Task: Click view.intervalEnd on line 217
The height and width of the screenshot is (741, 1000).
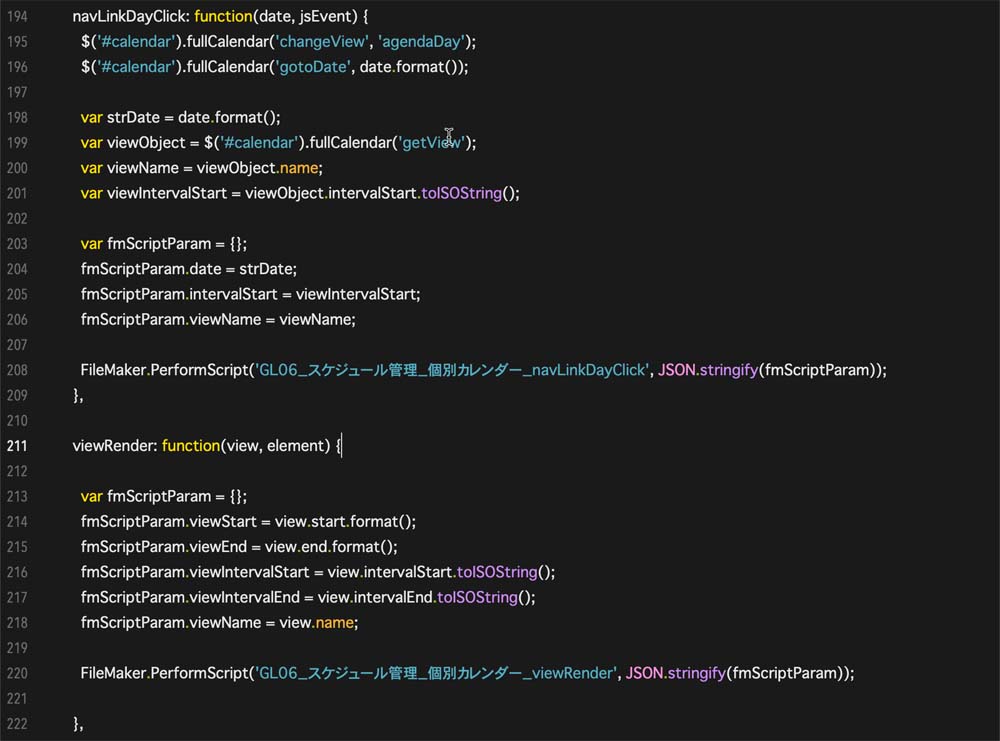Action: 375,598
